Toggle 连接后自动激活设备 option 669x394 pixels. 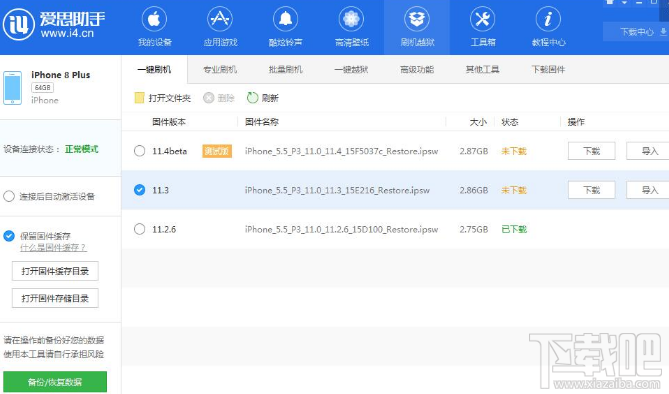tap(9, 196)
